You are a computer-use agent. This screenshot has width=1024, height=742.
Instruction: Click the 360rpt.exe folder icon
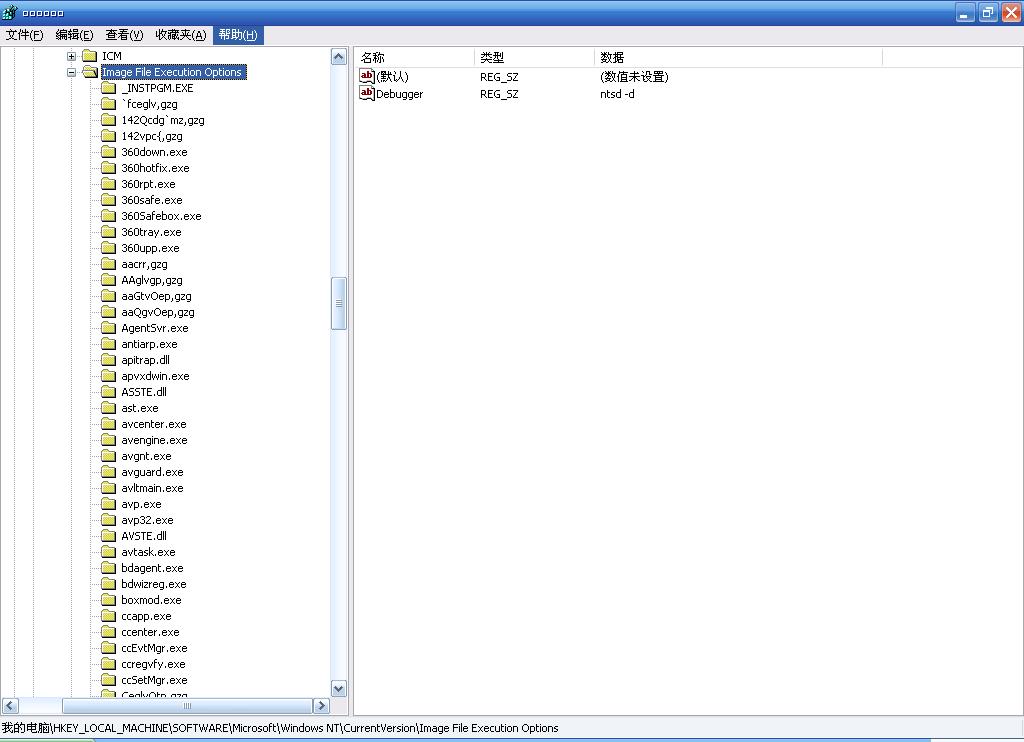[x=108, y=184]
